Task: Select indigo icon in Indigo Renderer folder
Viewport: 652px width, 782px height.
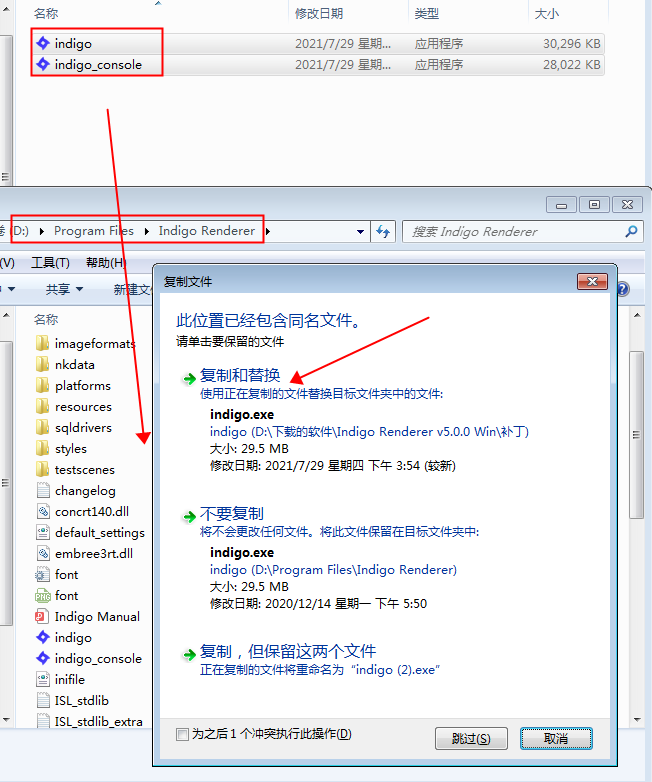Action: pyautogui.click(x=43, y=637)
